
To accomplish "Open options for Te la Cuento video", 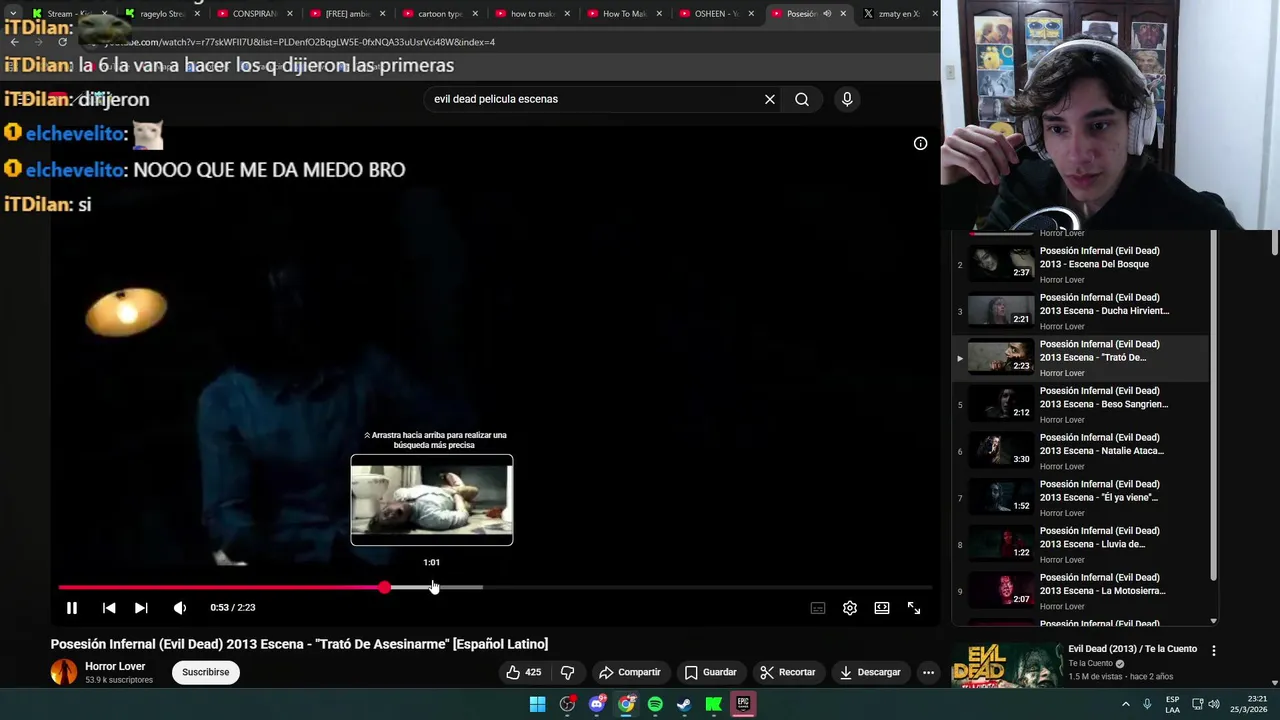I will (1214, 650).
